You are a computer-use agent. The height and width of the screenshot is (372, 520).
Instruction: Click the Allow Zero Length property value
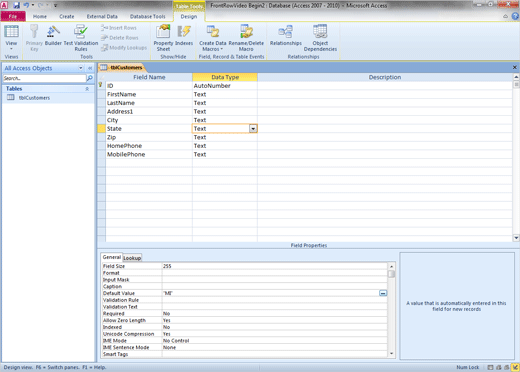275,320
